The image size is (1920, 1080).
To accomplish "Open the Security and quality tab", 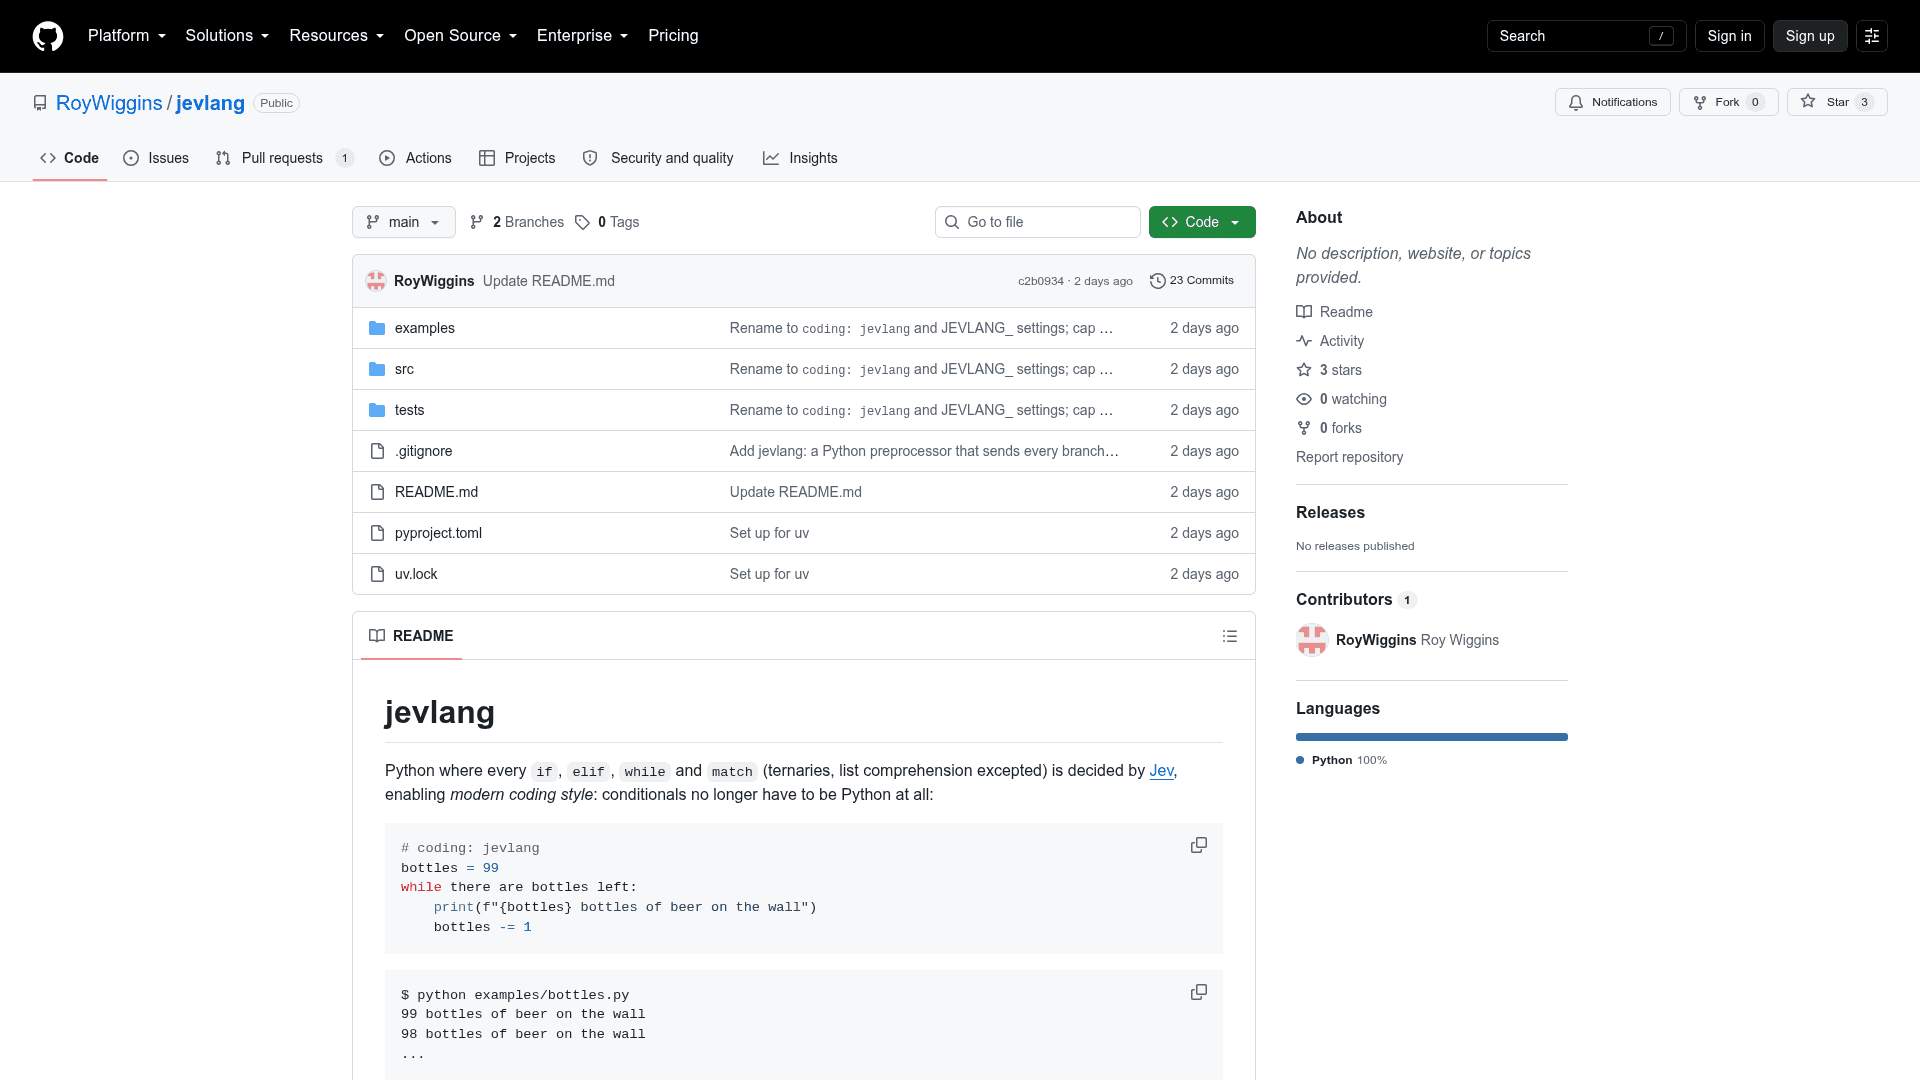I will (x=658, y=158).
